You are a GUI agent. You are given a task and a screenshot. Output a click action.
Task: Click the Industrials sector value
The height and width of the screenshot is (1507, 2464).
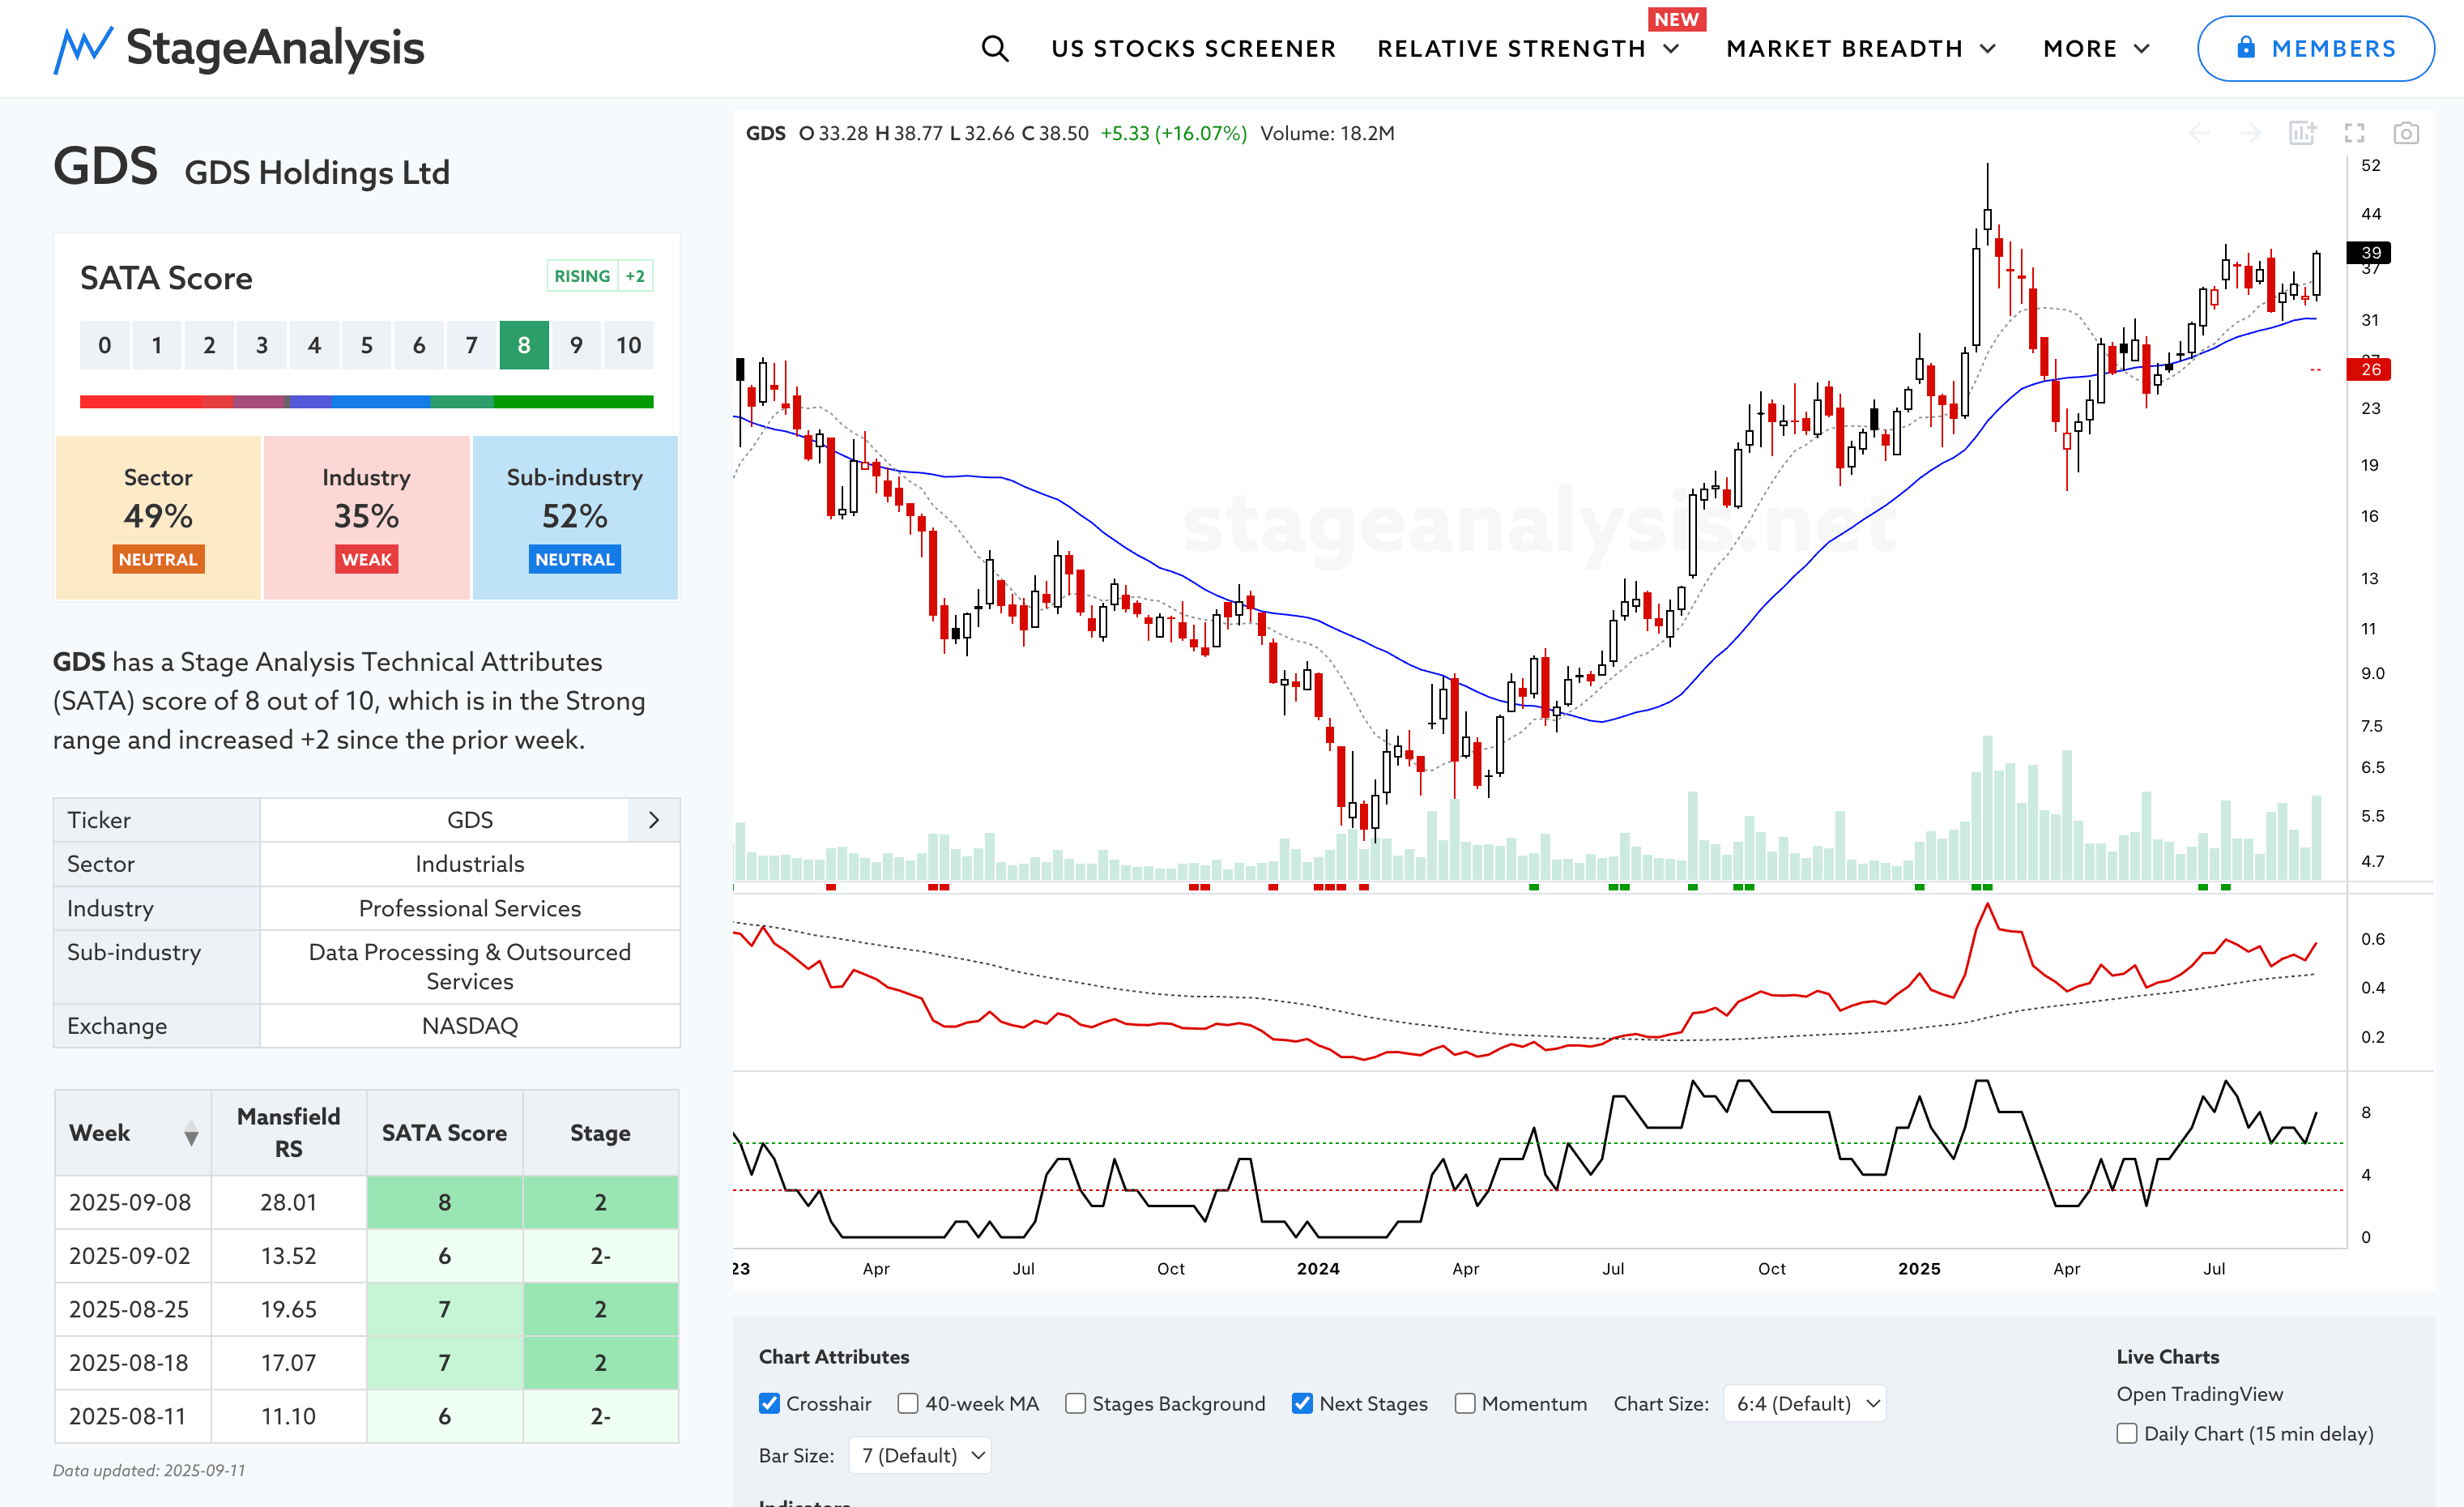coord(470,864)
